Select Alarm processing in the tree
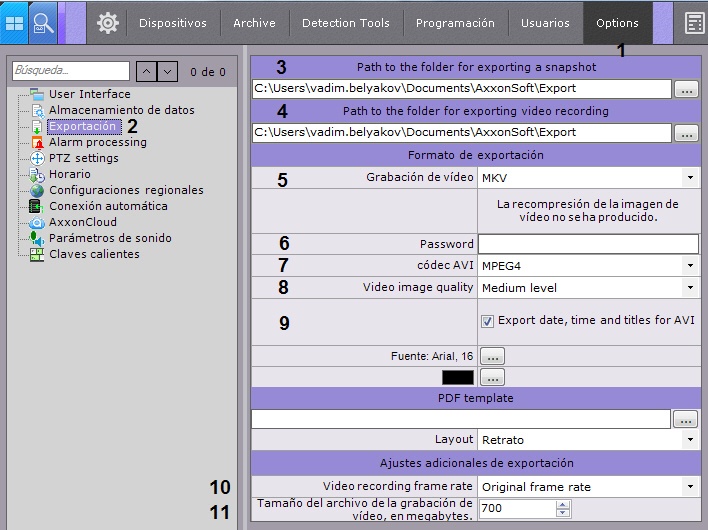 98,142
